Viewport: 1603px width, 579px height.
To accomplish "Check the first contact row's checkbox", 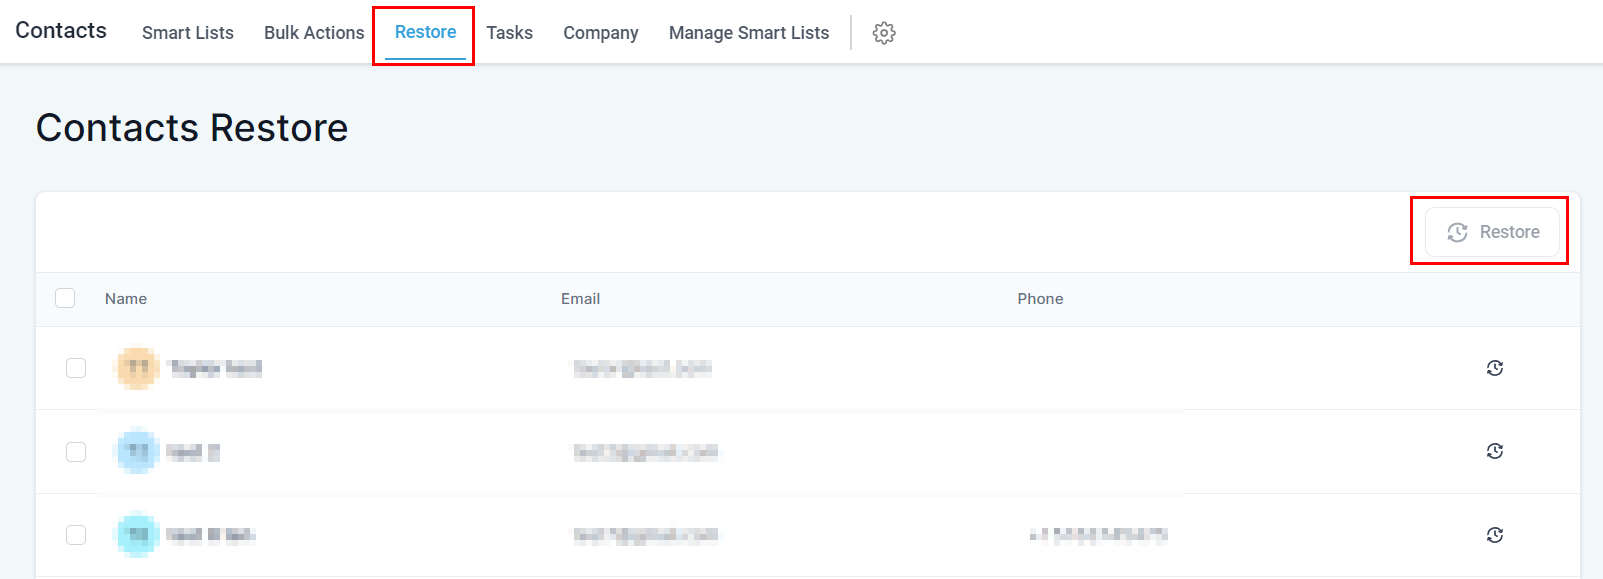I will point(76,368).
